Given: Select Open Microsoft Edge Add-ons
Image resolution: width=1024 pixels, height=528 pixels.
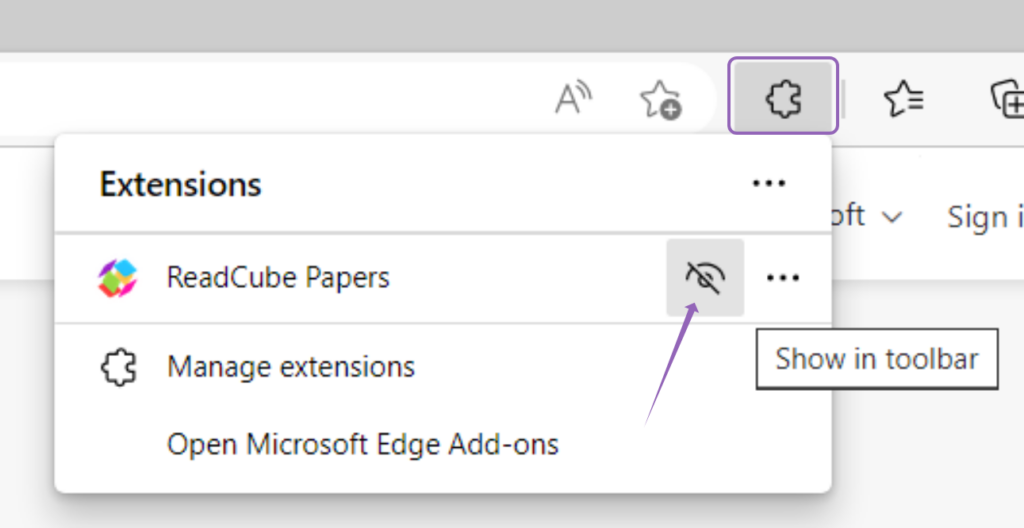Looking at the screenshot, I should [x=362, y=443].
